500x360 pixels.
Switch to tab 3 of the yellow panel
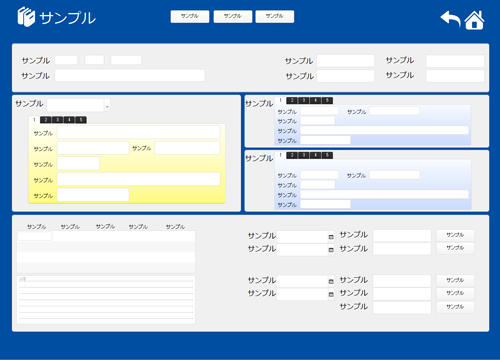tap(57, 120)
